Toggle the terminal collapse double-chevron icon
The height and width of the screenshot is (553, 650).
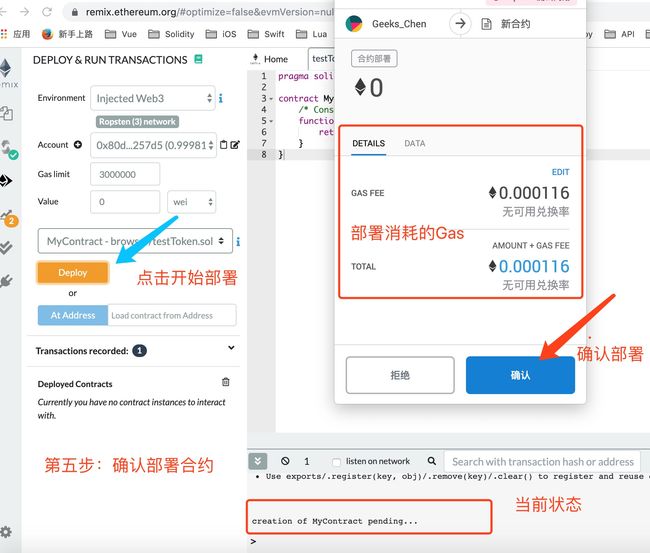257,461
